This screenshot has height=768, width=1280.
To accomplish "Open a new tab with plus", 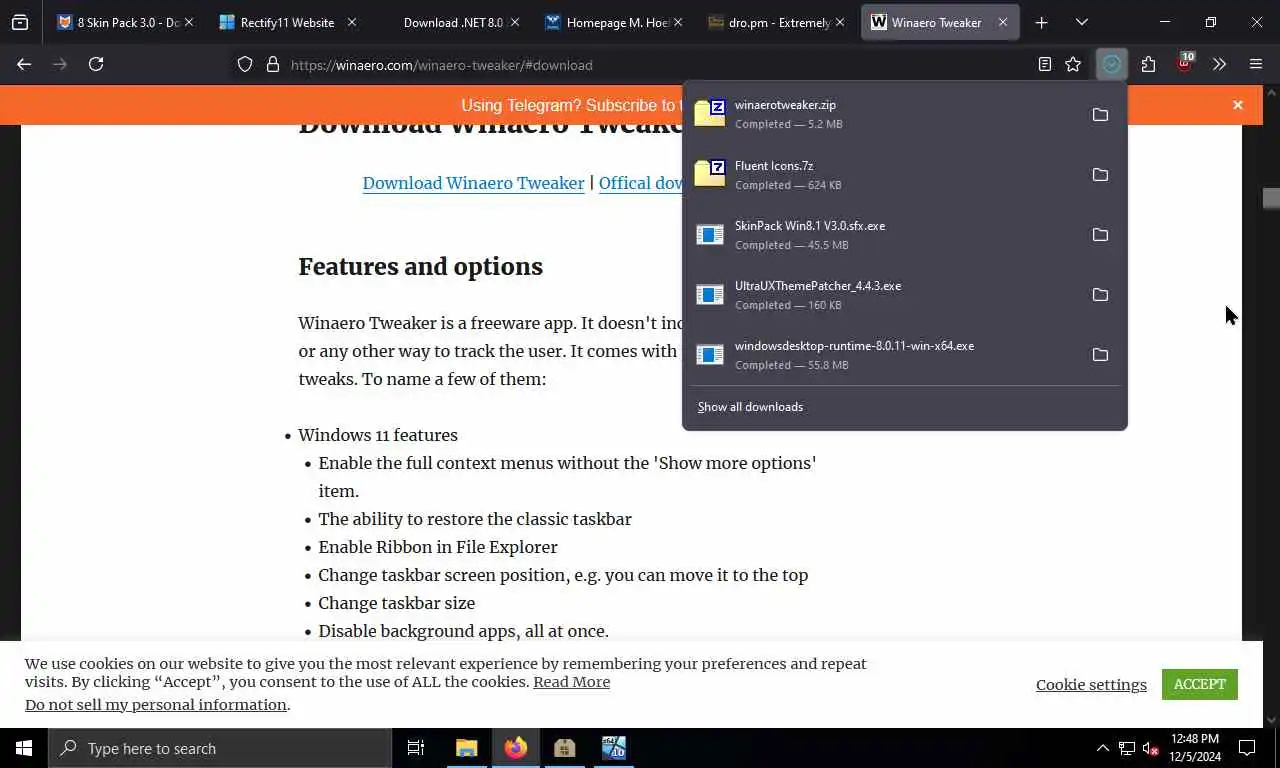I will click(1041, 22).
